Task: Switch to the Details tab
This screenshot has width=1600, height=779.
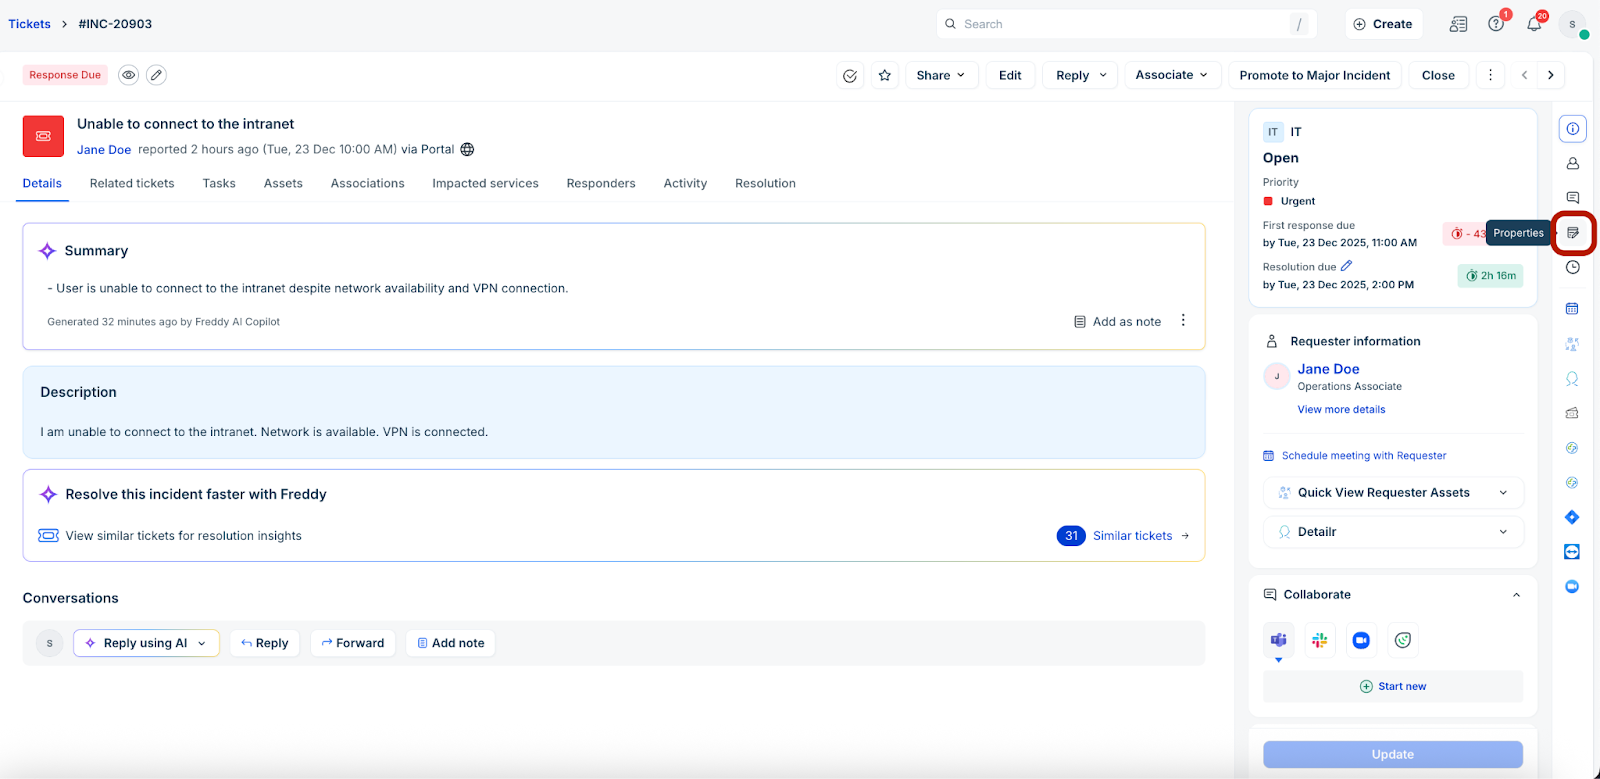Action: pyautogui.click(x=42, y=183)
